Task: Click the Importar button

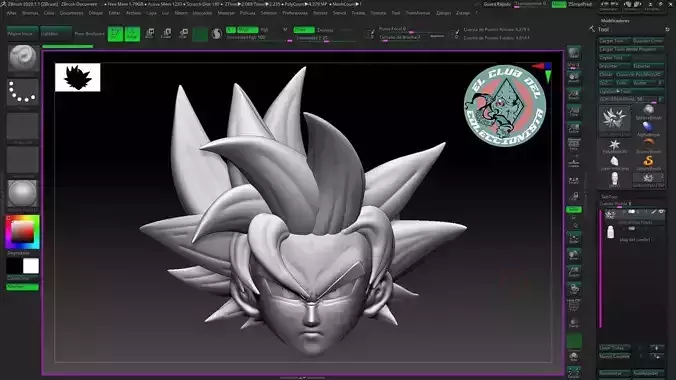Action: [x=615, y=66]
